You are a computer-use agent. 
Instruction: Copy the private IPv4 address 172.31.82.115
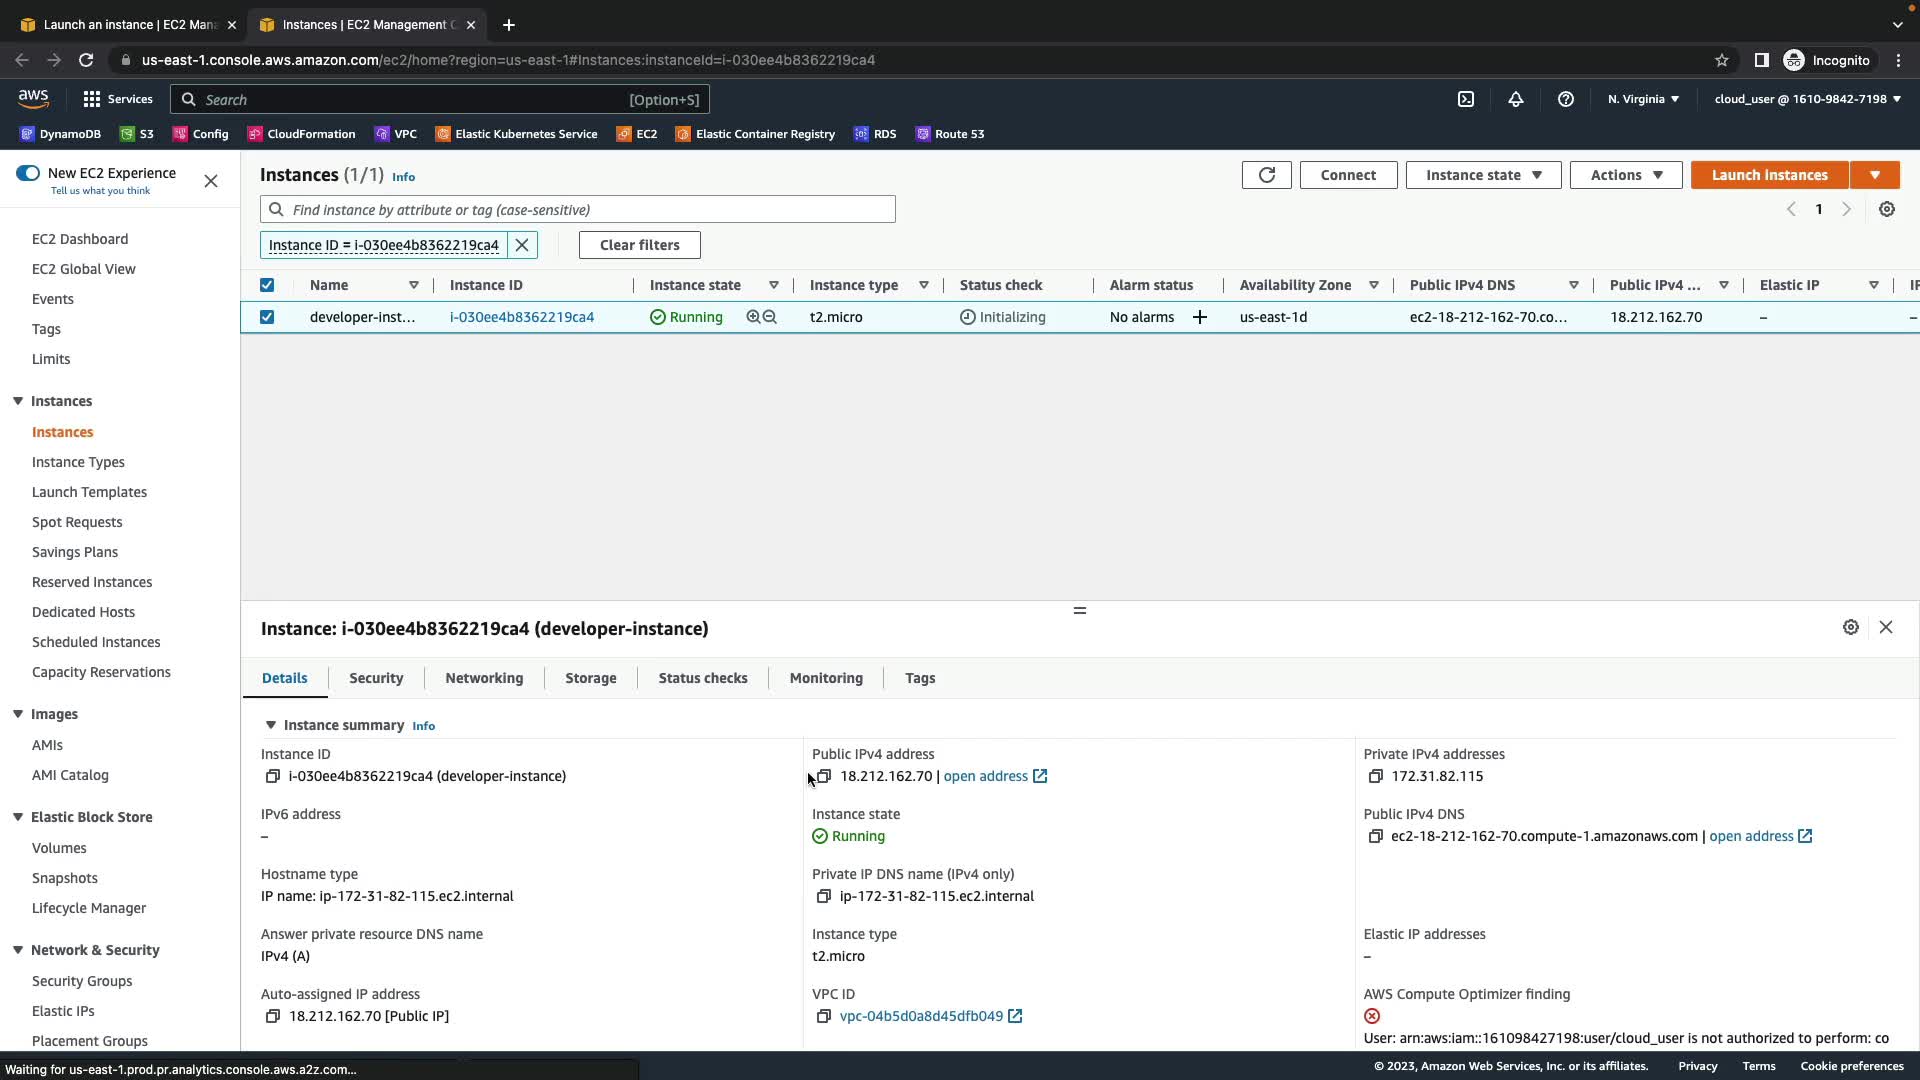pos(1375,776)
